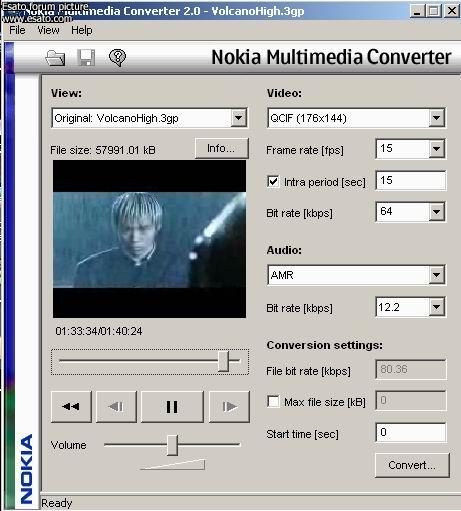Toggle the Intra period checkbox
This screenshot has height=511, width=461.
(x=273, y=182)
